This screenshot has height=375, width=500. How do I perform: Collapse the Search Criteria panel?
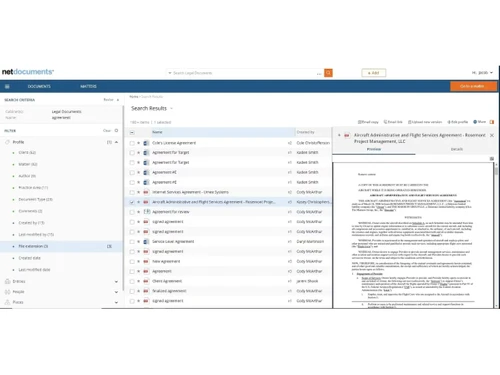pos(118,100)
